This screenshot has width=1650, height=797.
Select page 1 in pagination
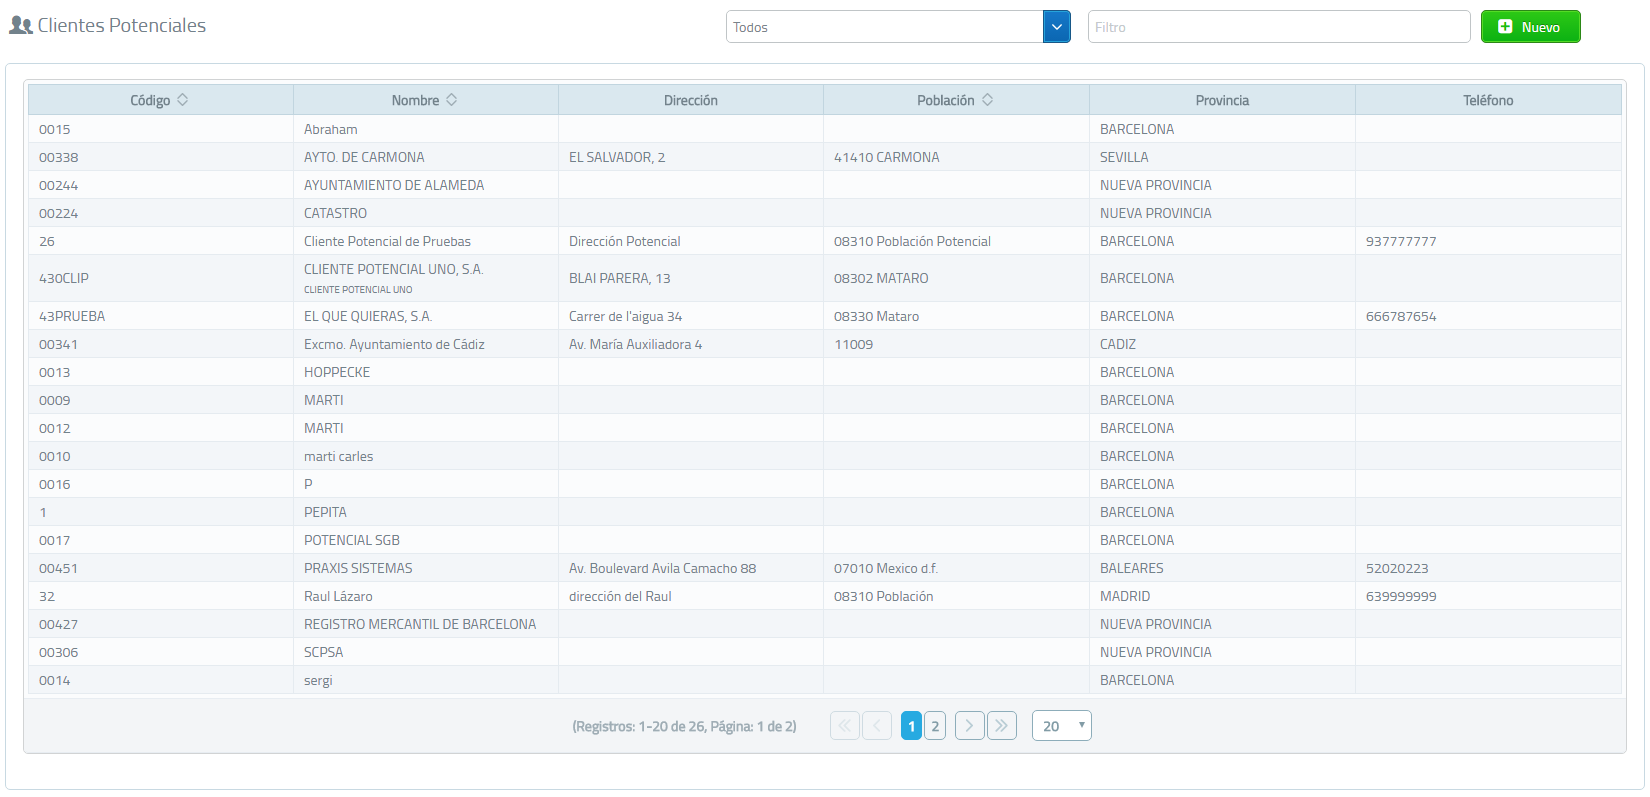point(911,726)
